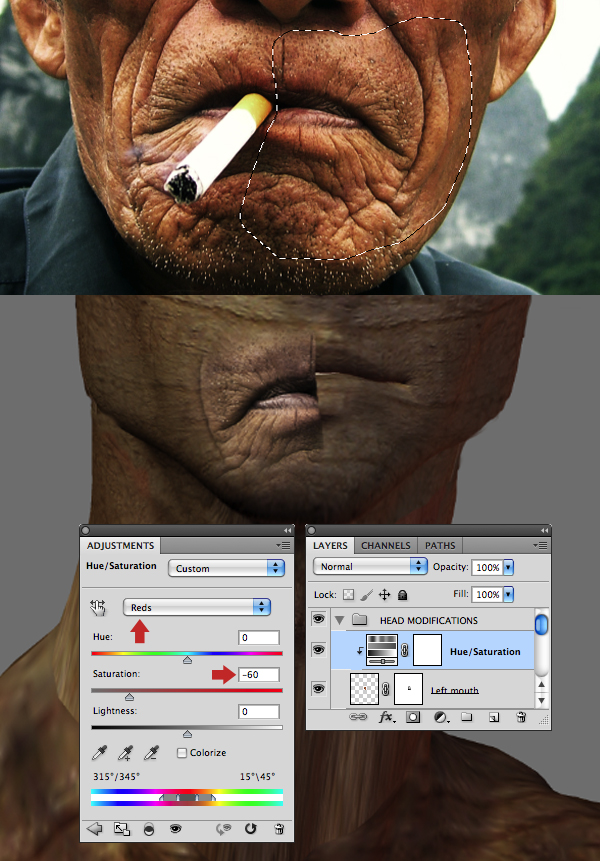Clip adjustment to layer circle icon
The width and height of the screenshot is (600, 861).
coord(149,829)
